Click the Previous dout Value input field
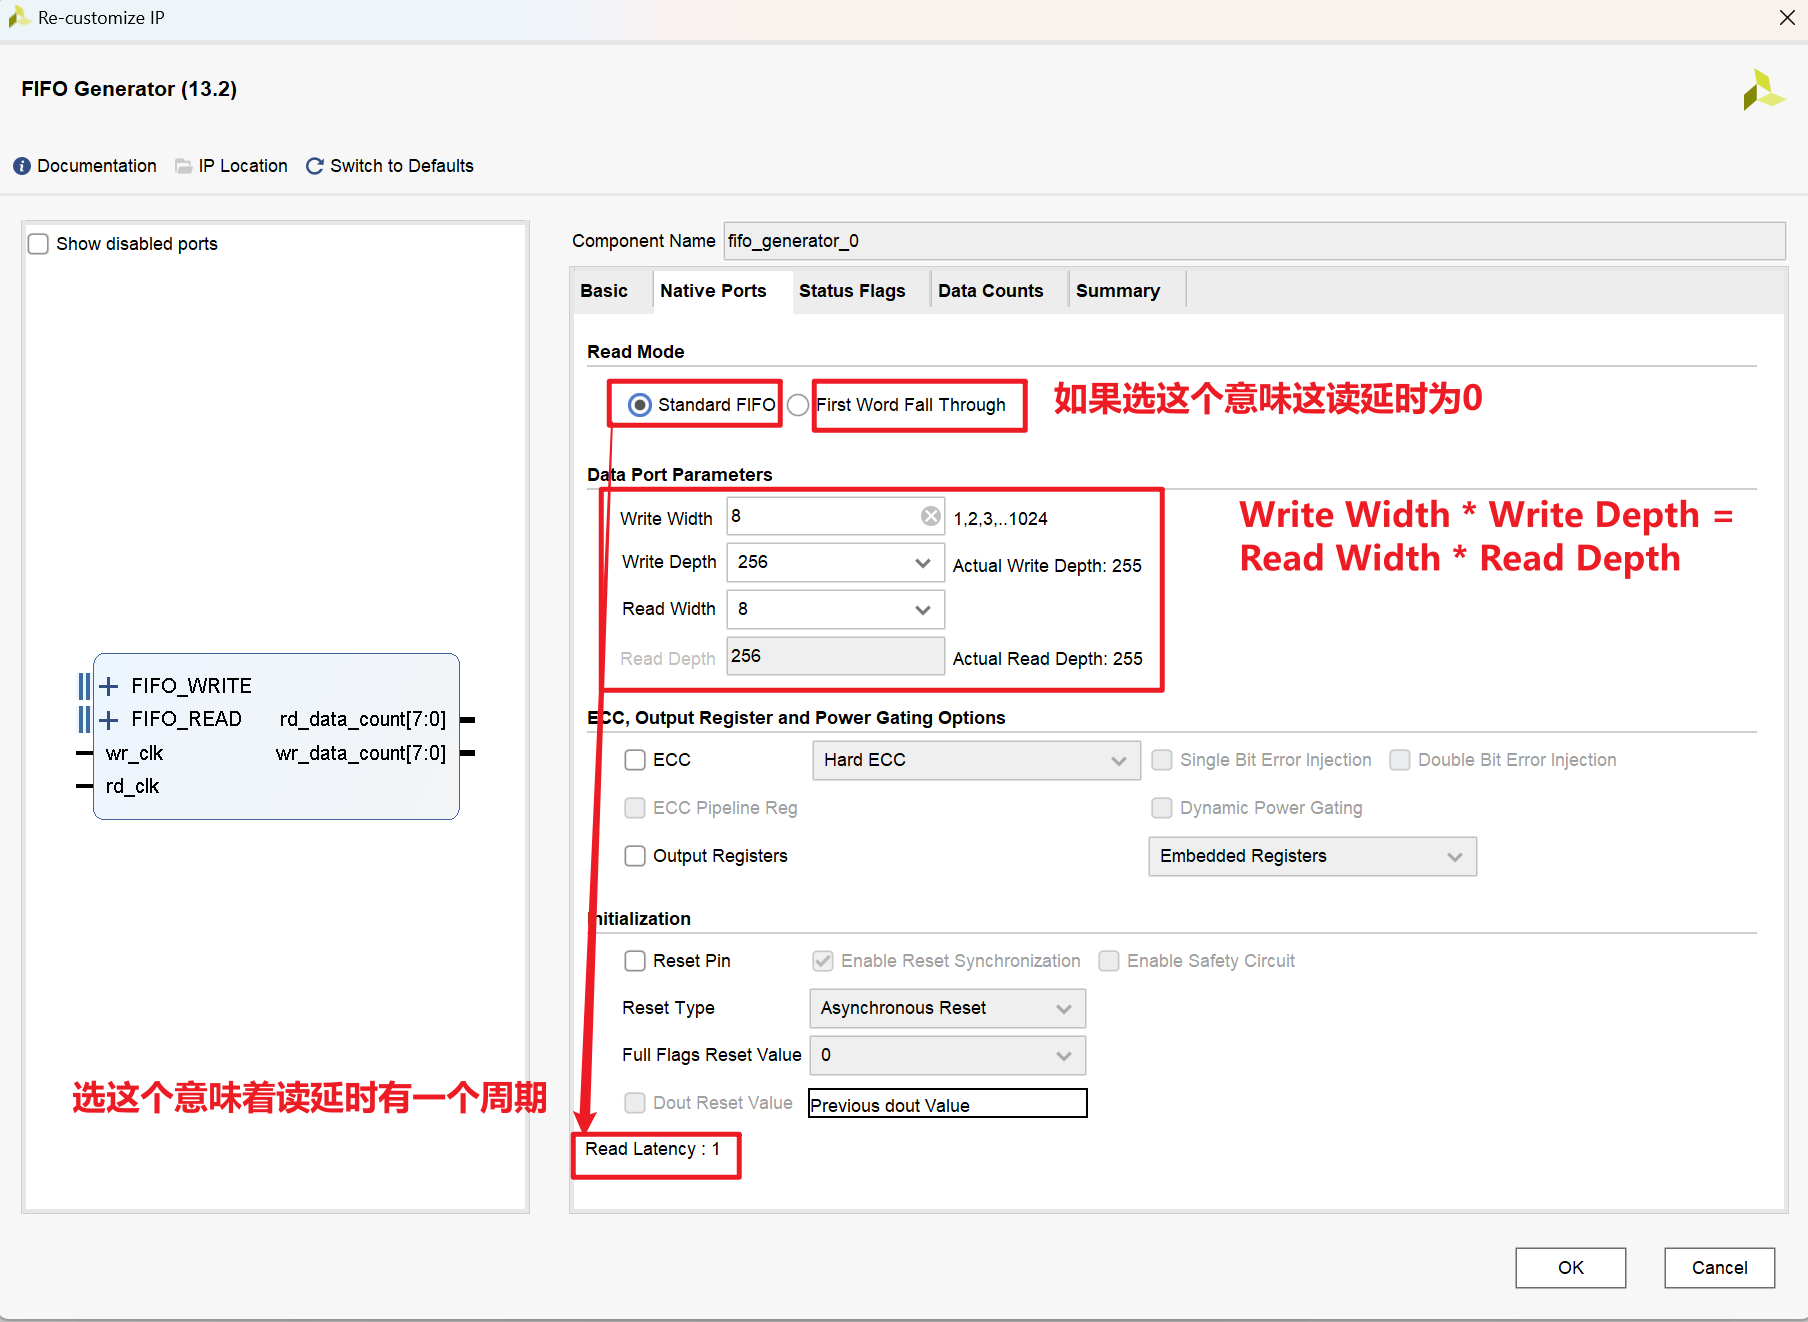The height and width of the screenshot is (1322, 1808). 947,1104
